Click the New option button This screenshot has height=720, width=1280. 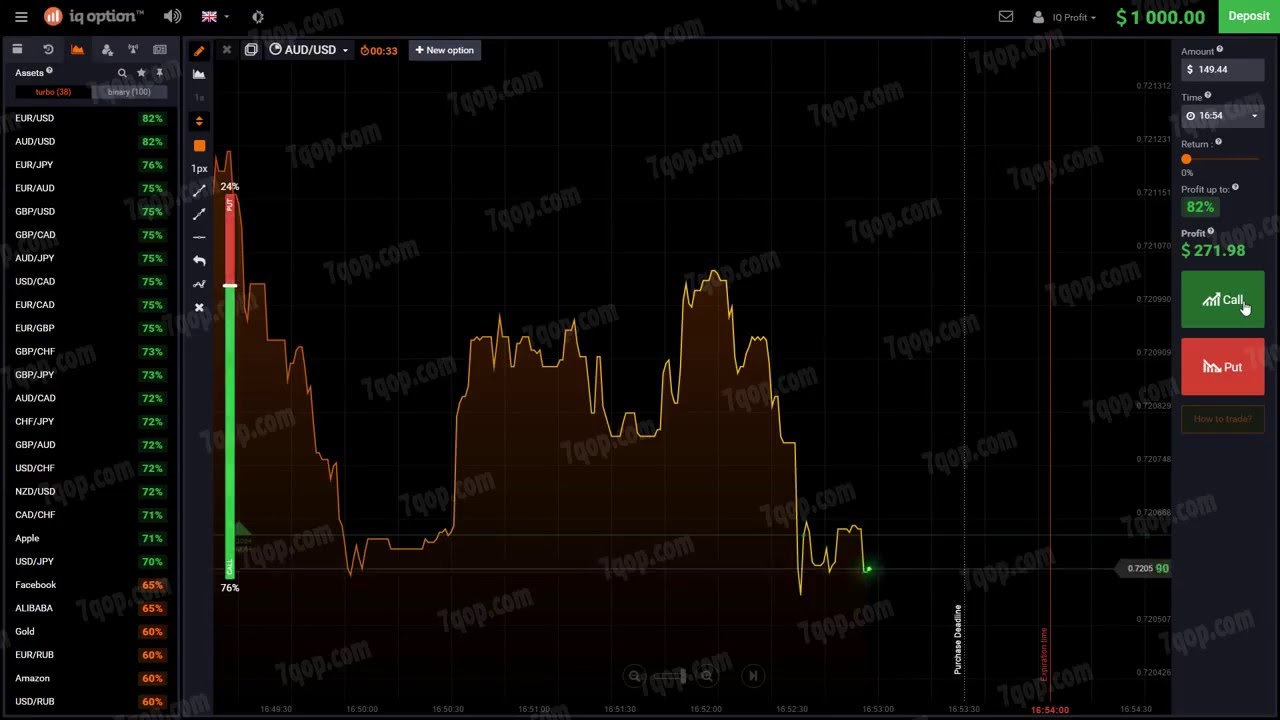pos(444,50)
